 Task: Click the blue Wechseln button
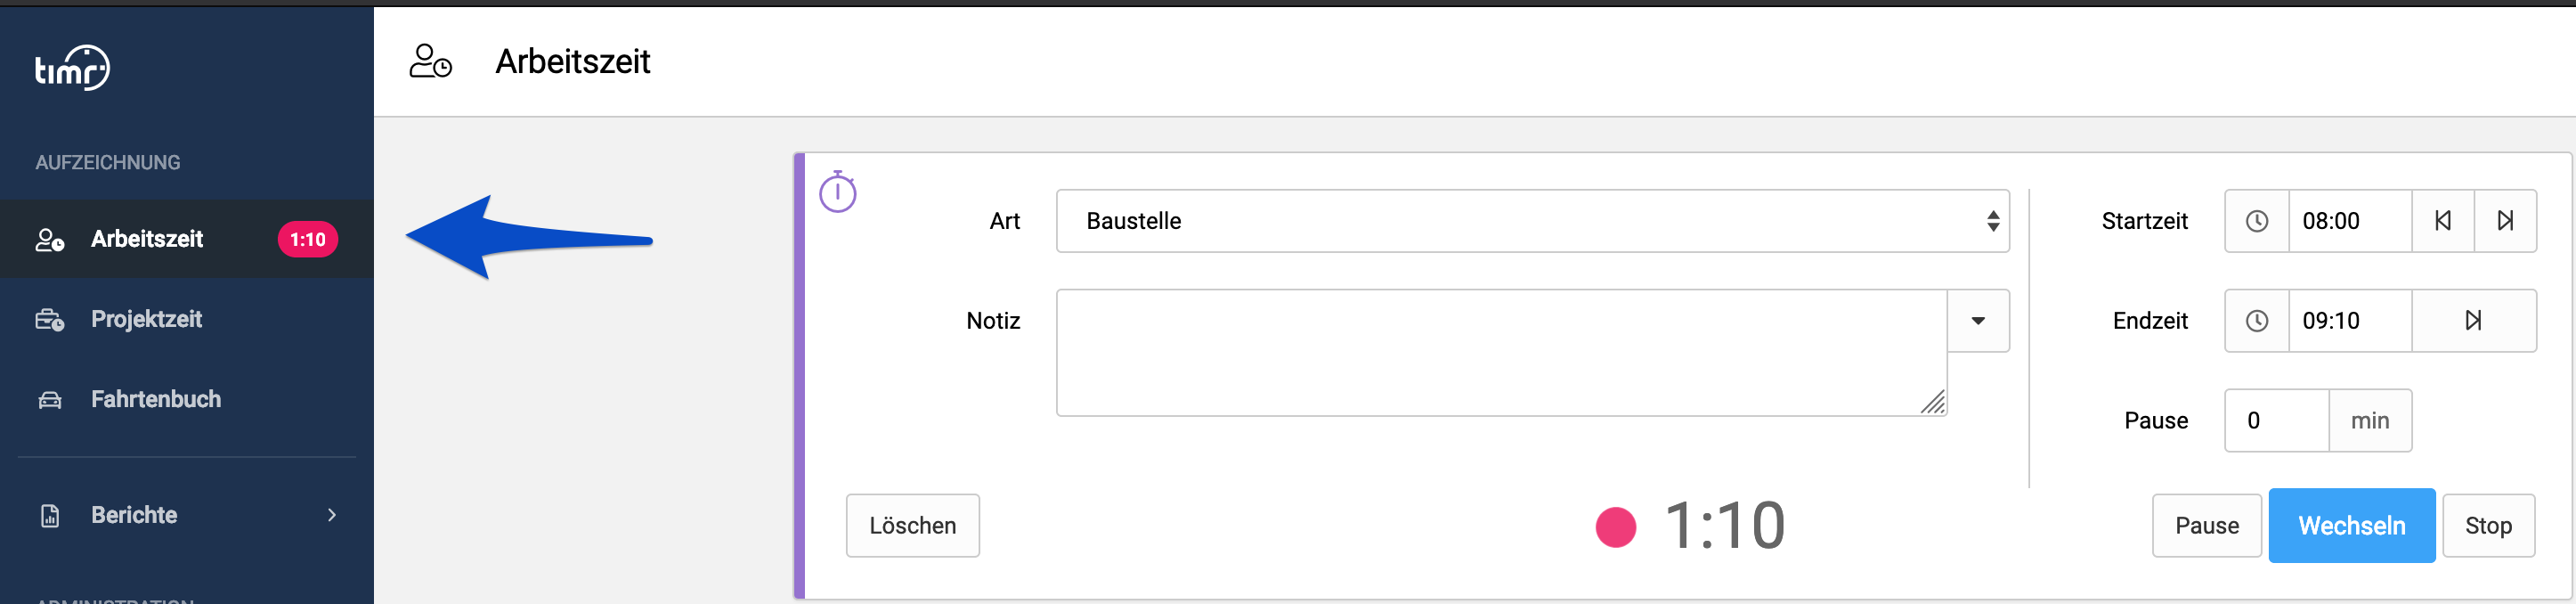[2352, 526]
